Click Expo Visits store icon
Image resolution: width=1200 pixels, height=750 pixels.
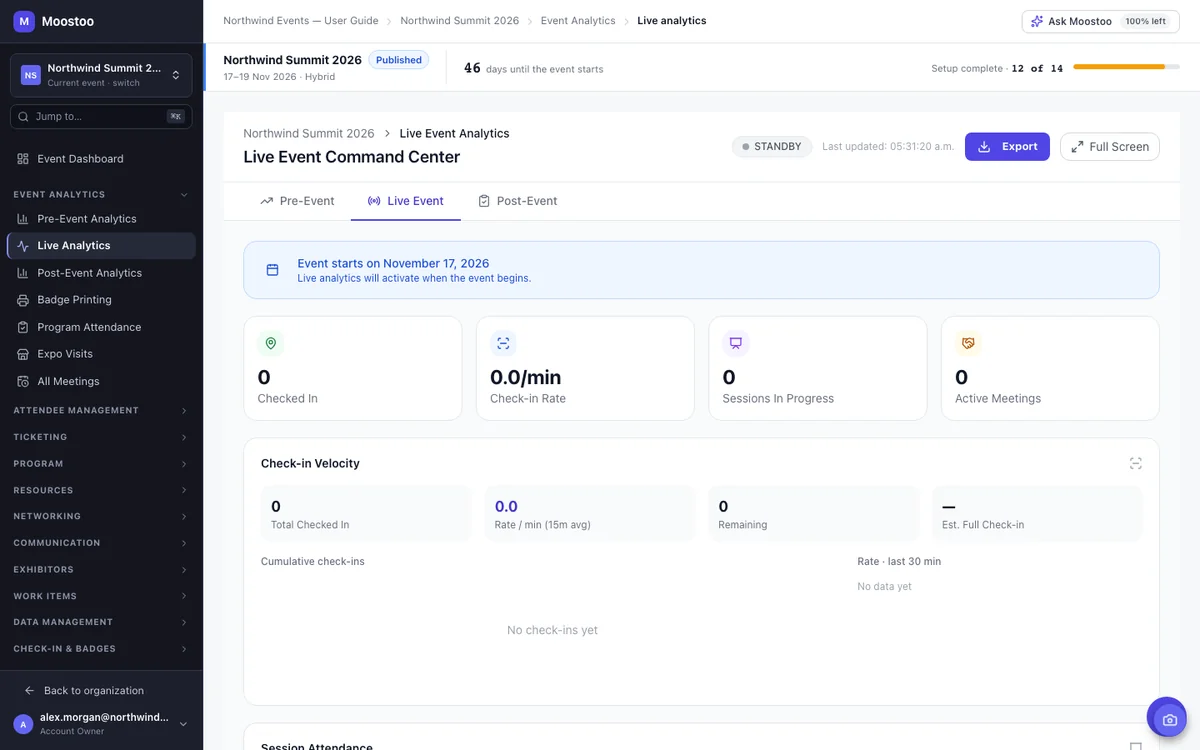(x=23, y=354)
